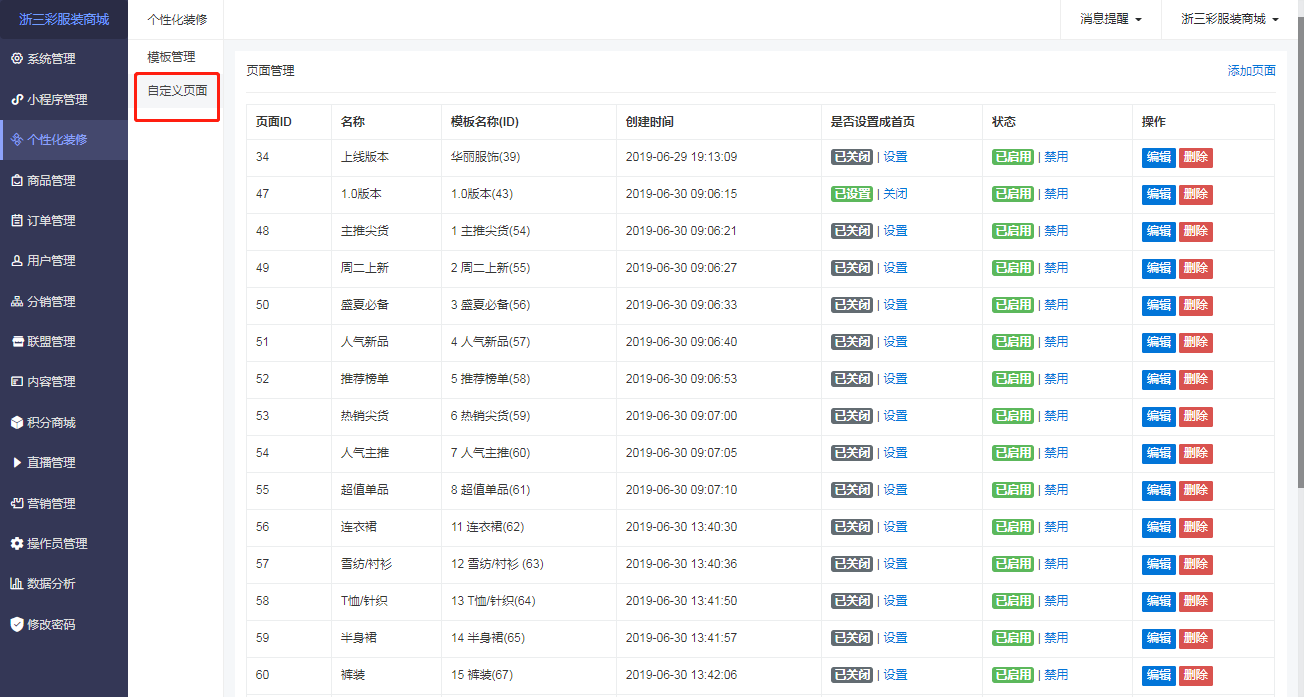Click 删除 for the 裤装 row
This screenshot has height=697, width=1304.
[1196, 675]
